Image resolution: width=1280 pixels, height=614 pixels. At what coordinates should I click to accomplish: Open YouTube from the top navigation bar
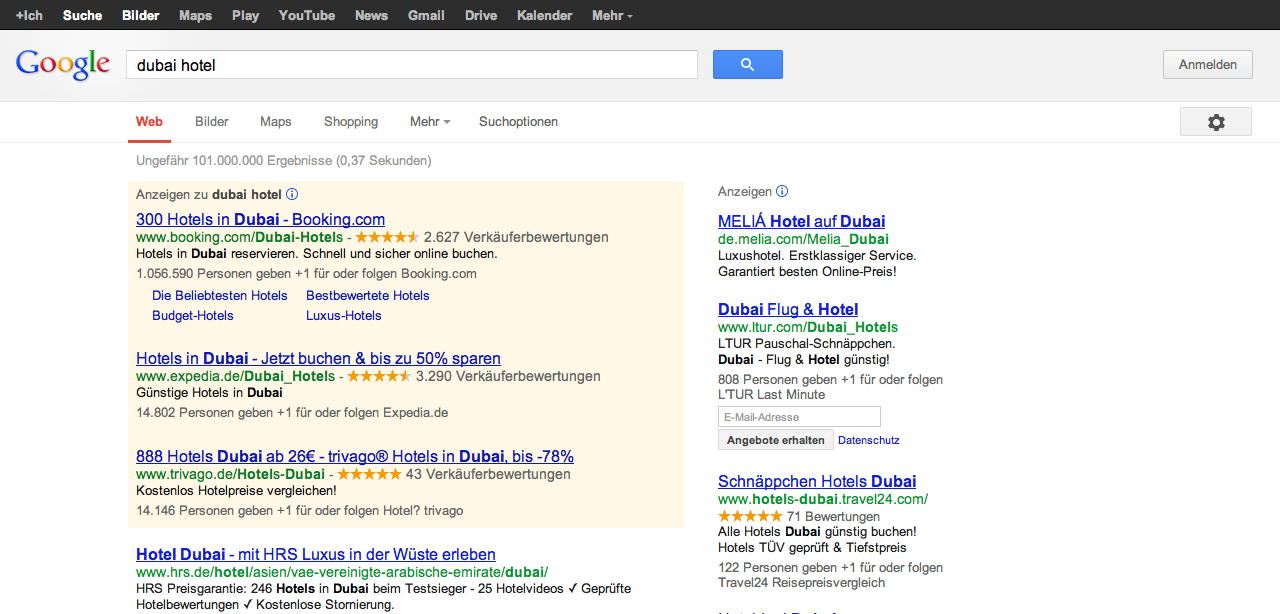tap(307, 15)
